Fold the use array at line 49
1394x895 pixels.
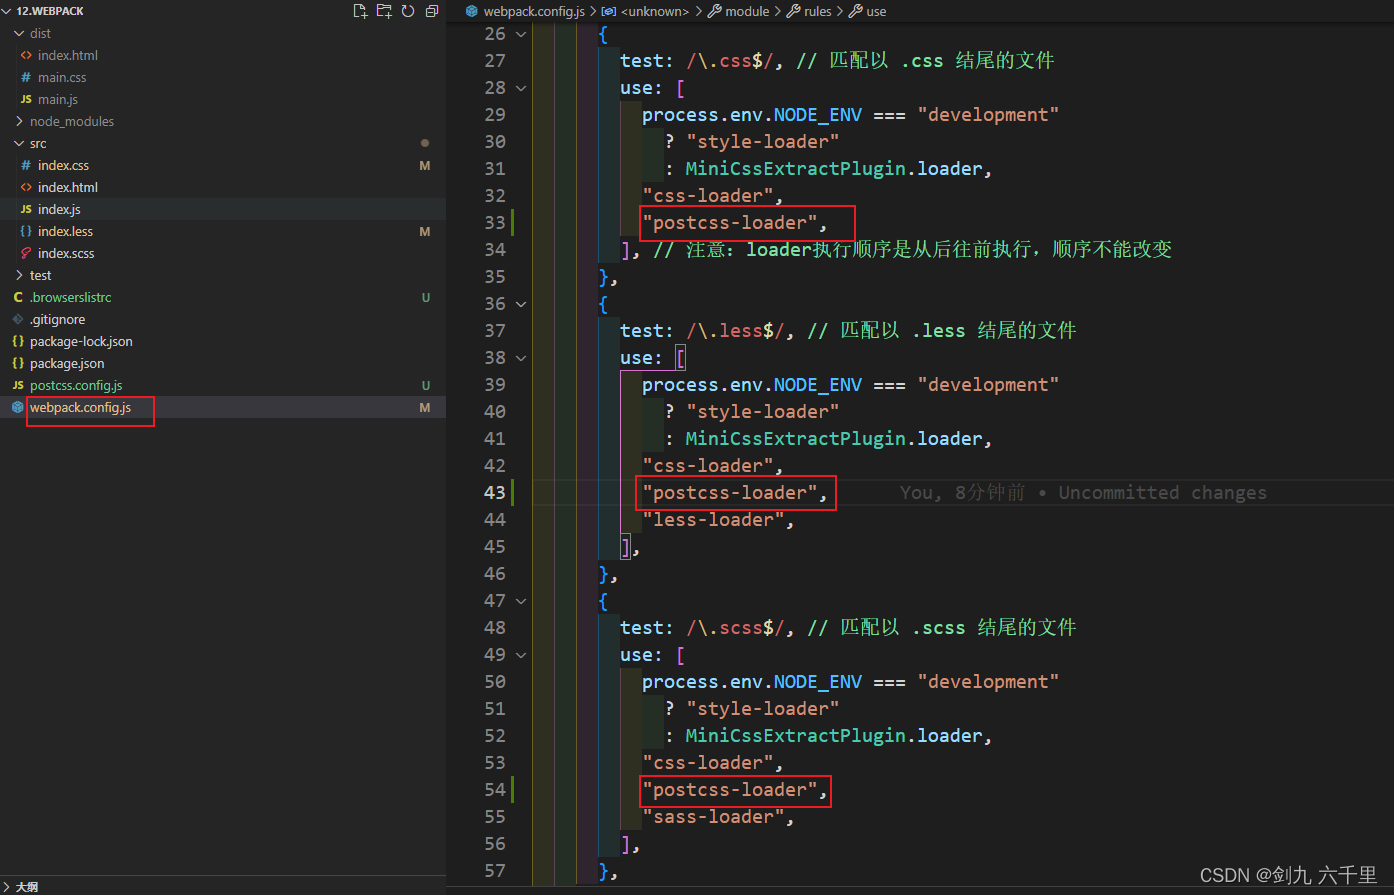521,655
